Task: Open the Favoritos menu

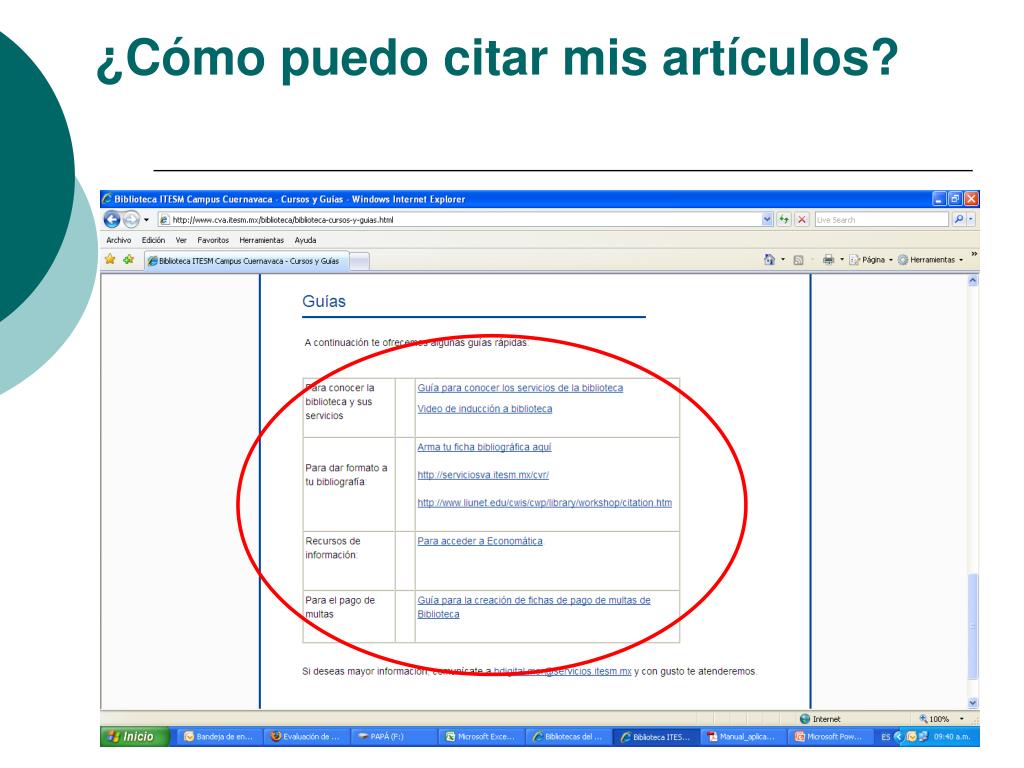Action: pyautogui.click(x=213, y=240)
